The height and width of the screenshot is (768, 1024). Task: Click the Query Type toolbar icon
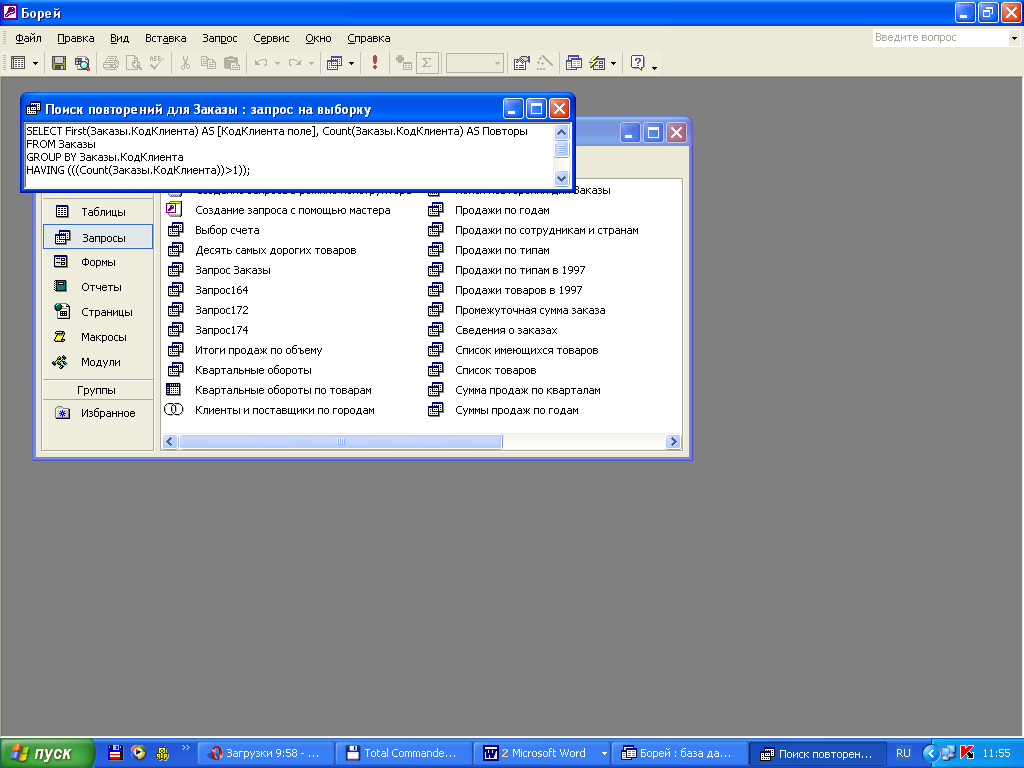click(x=334, y=63)
